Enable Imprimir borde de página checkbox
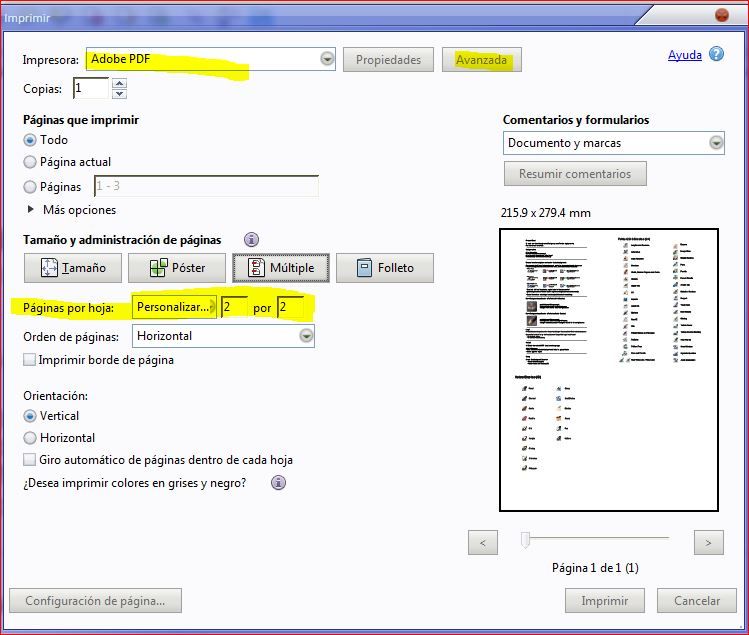The width and height of the screenshot is (749, 635). pyautogui.click(x=30, y=359)
